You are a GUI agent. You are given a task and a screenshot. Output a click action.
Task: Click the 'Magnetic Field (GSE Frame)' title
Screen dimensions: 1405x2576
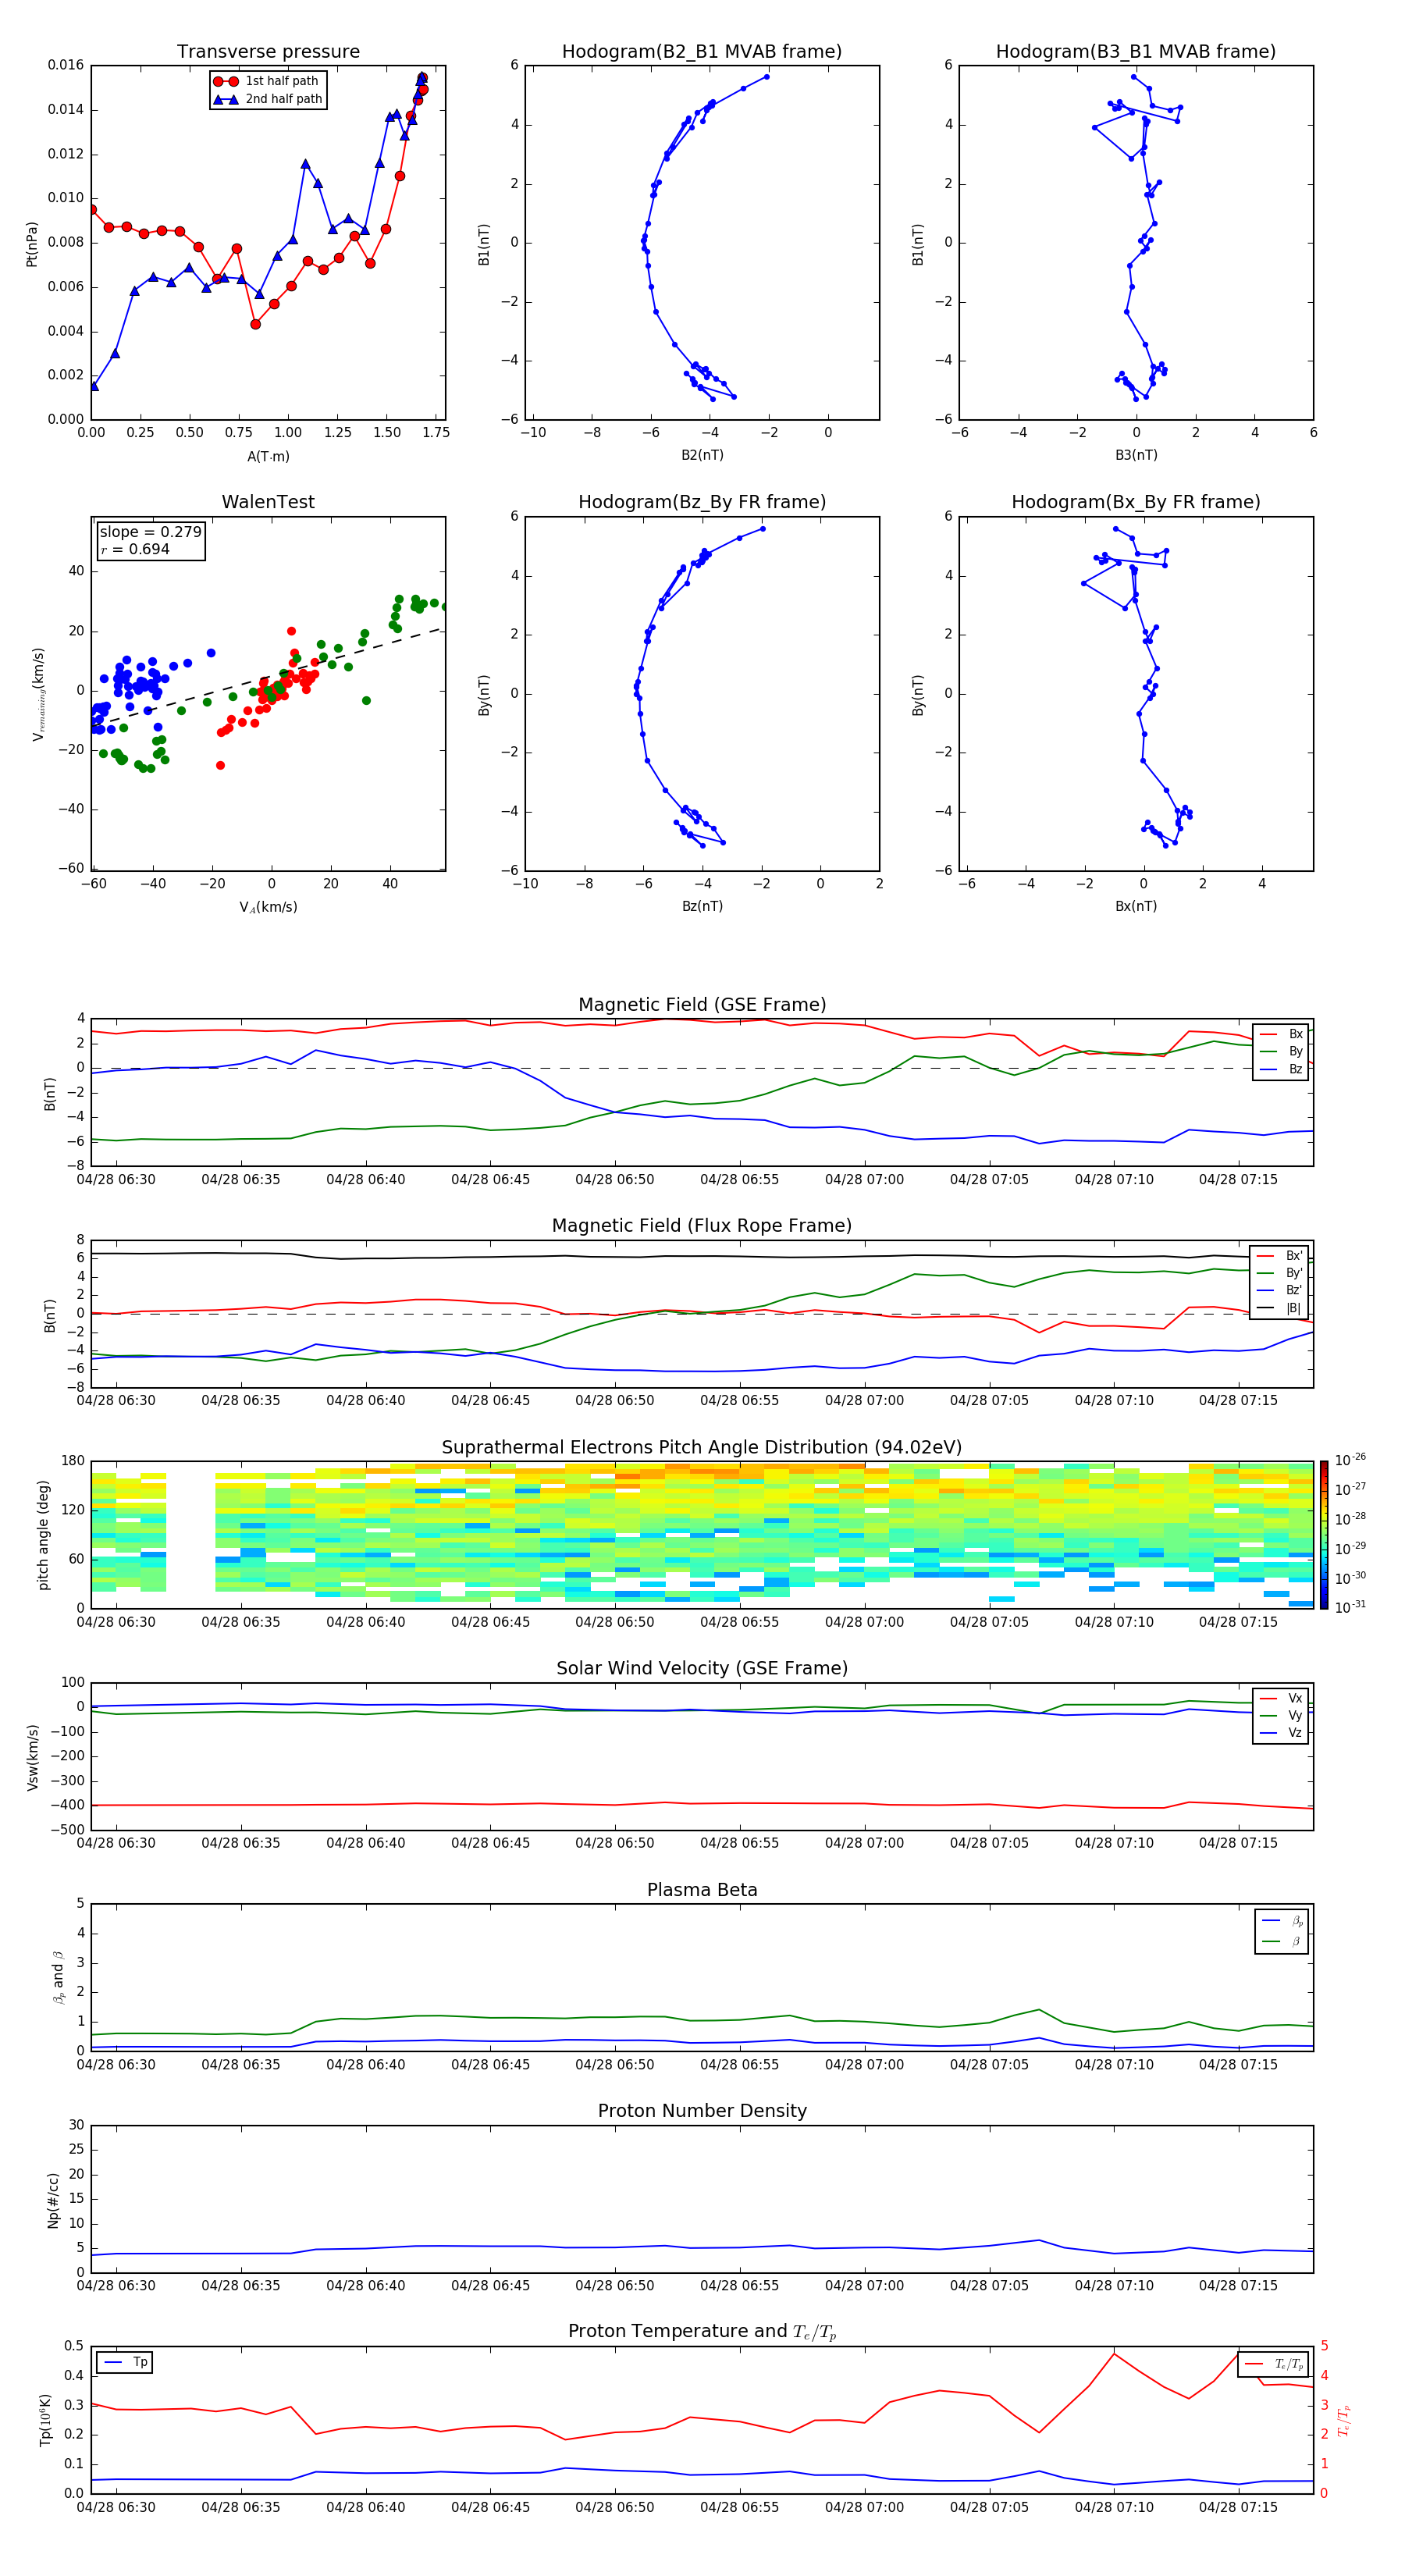tap(702, 1005)
